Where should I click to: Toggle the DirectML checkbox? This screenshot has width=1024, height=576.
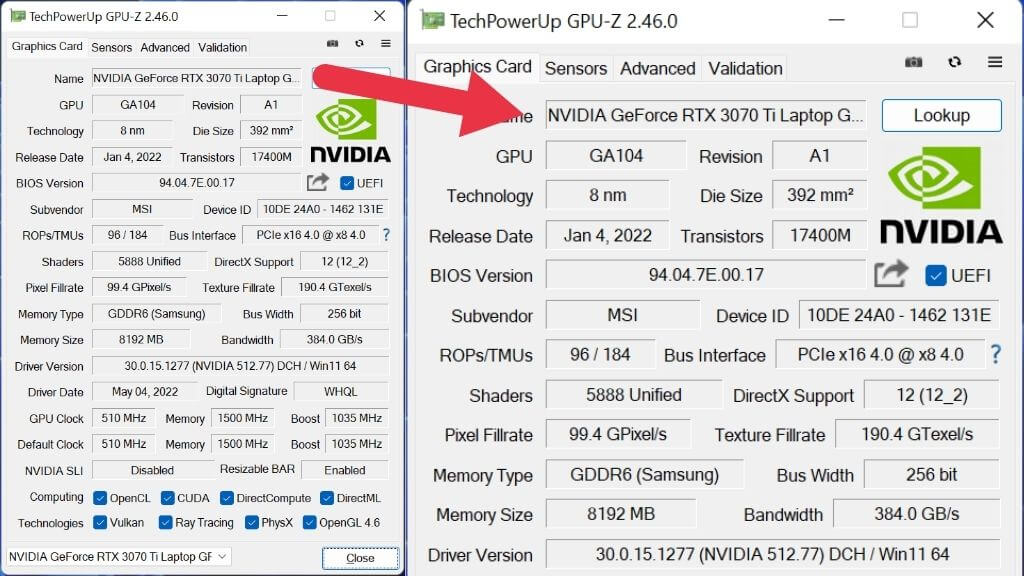(327, 498)
